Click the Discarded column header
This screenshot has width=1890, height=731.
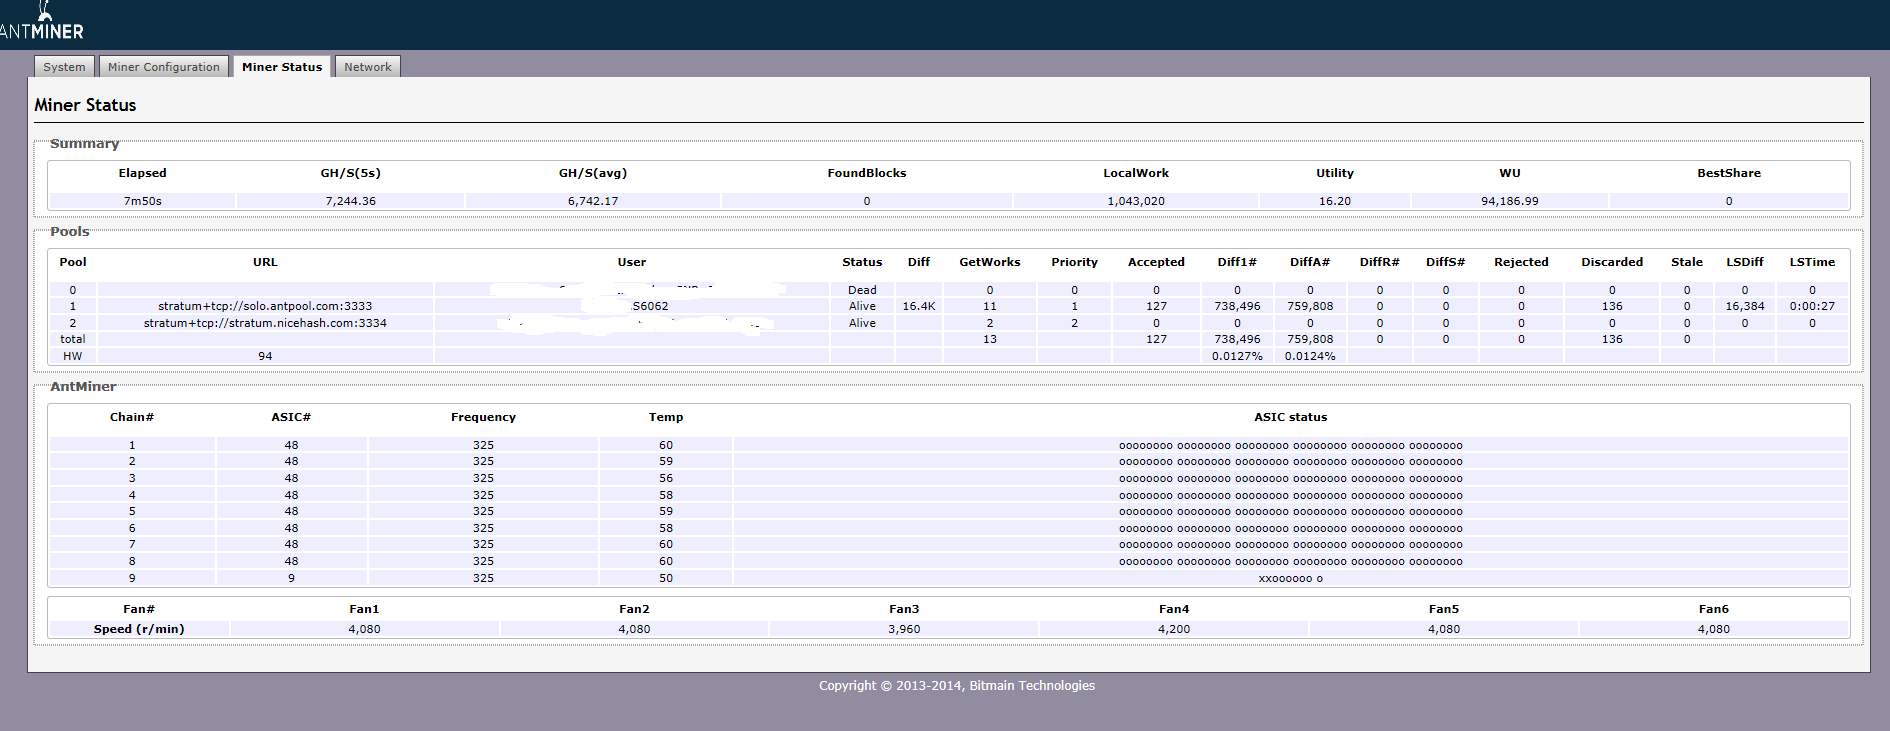point(1612,262)
